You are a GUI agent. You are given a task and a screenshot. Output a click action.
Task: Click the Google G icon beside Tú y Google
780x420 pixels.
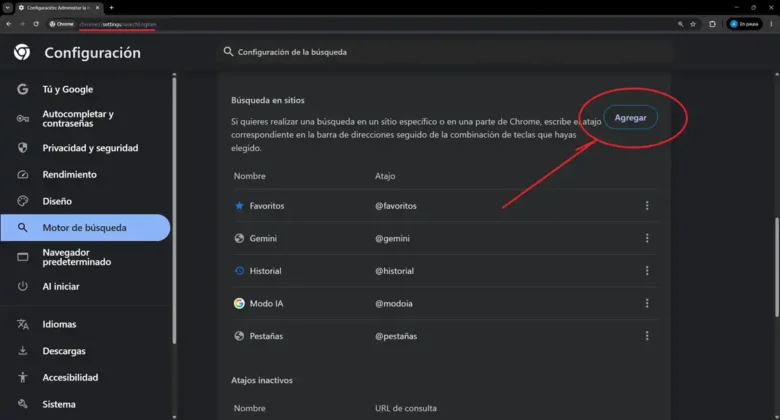pos(22,89)
